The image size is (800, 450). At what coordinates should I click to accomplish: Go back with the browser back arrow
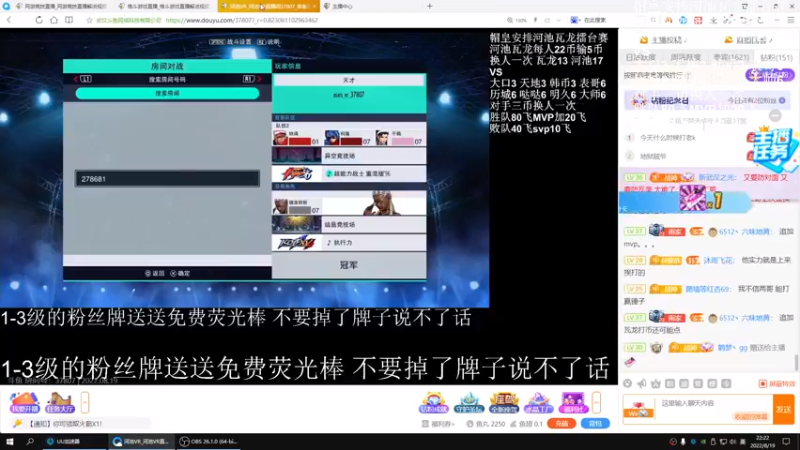[x=9, y=20]
